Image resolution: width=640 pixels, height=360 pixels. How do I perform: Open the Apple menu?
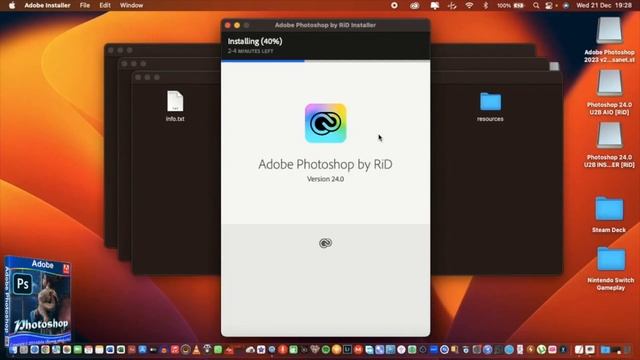[x=12, y=5]
